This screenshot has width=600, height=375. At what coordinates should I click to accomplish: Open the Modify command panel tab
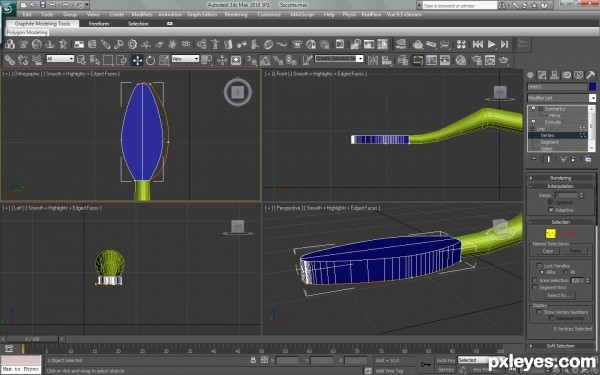pos(542,75)
